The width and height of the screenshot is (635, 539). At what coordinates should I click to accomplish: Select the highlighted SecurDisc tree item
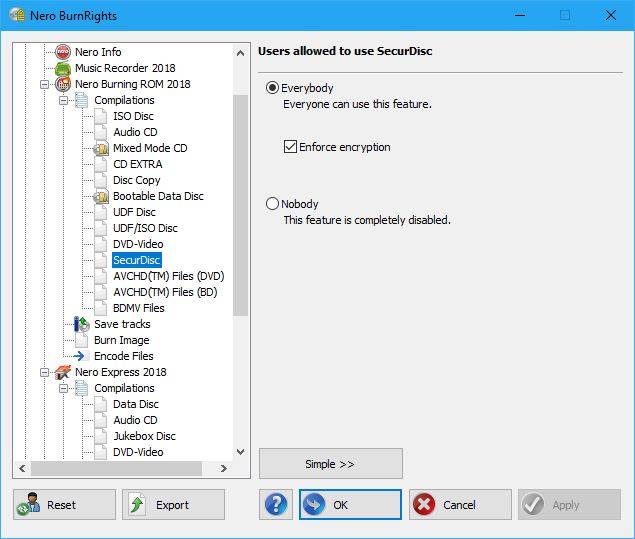point(137,260)
